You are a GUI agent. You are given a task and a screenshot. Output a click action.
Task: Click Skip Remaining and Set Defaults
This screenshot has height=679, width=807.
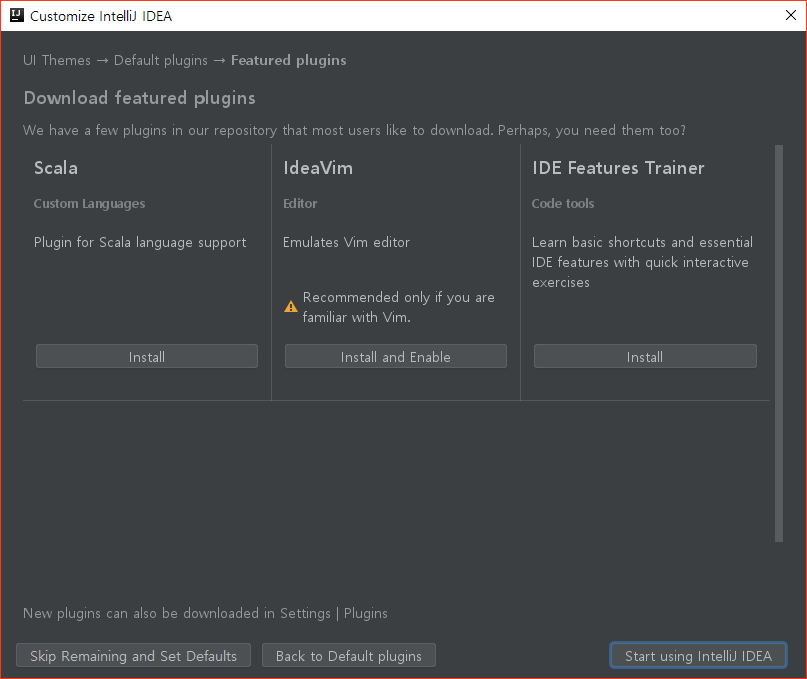pyautogui.click(x=133, y=655)
